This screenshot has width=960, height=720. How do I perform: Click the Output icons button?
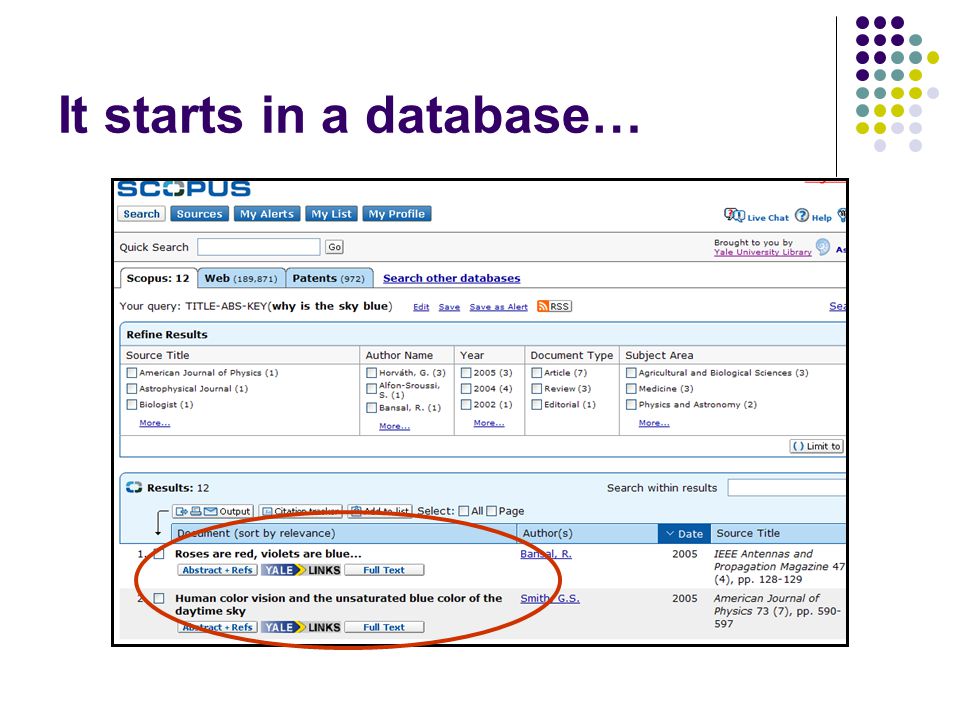(213, 511)
